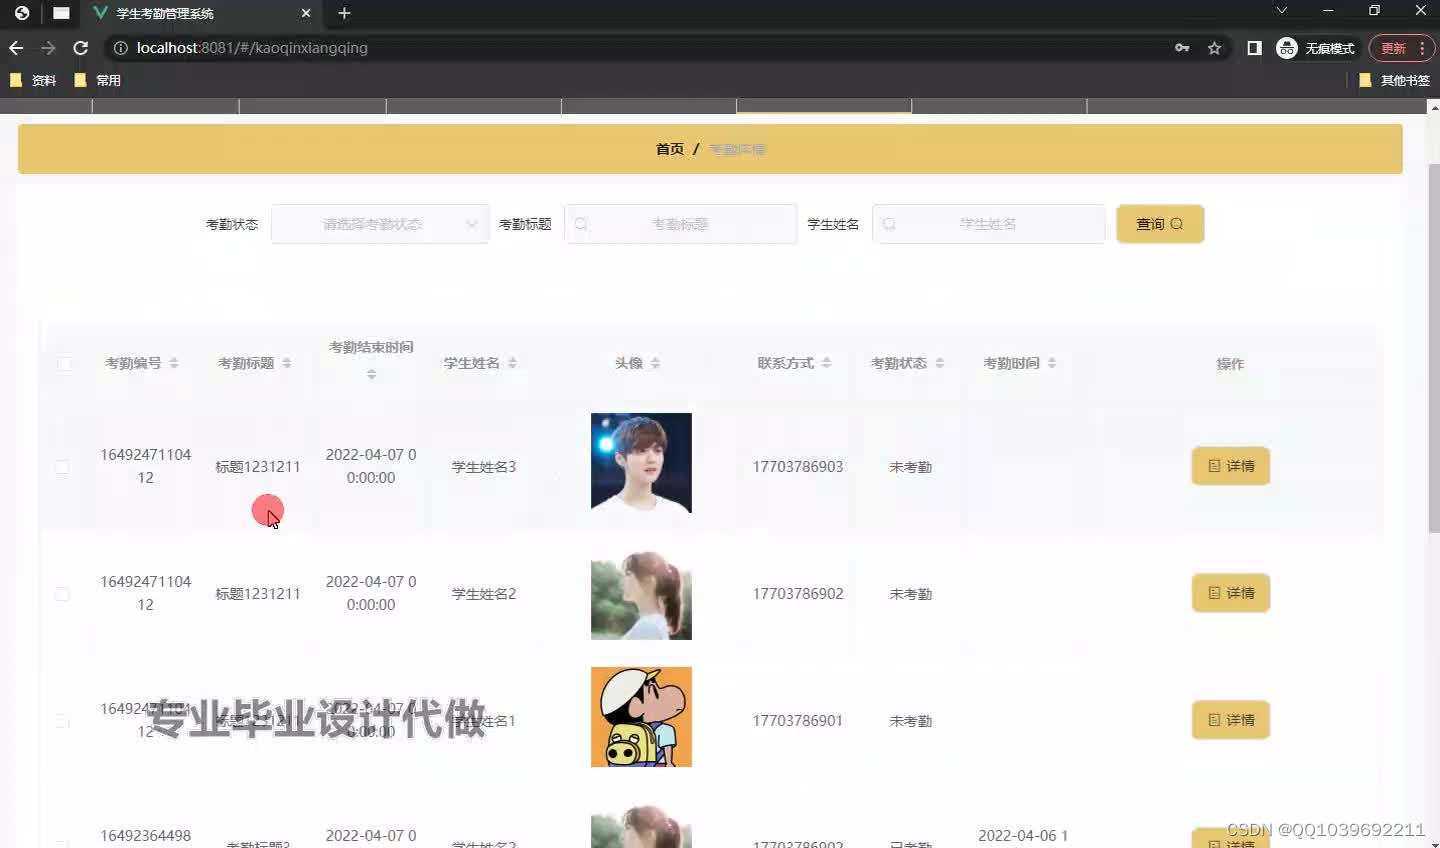Open 详情 for 学生姓名3
Screen dimensions: 1440x848
[x=1231, y=466]
